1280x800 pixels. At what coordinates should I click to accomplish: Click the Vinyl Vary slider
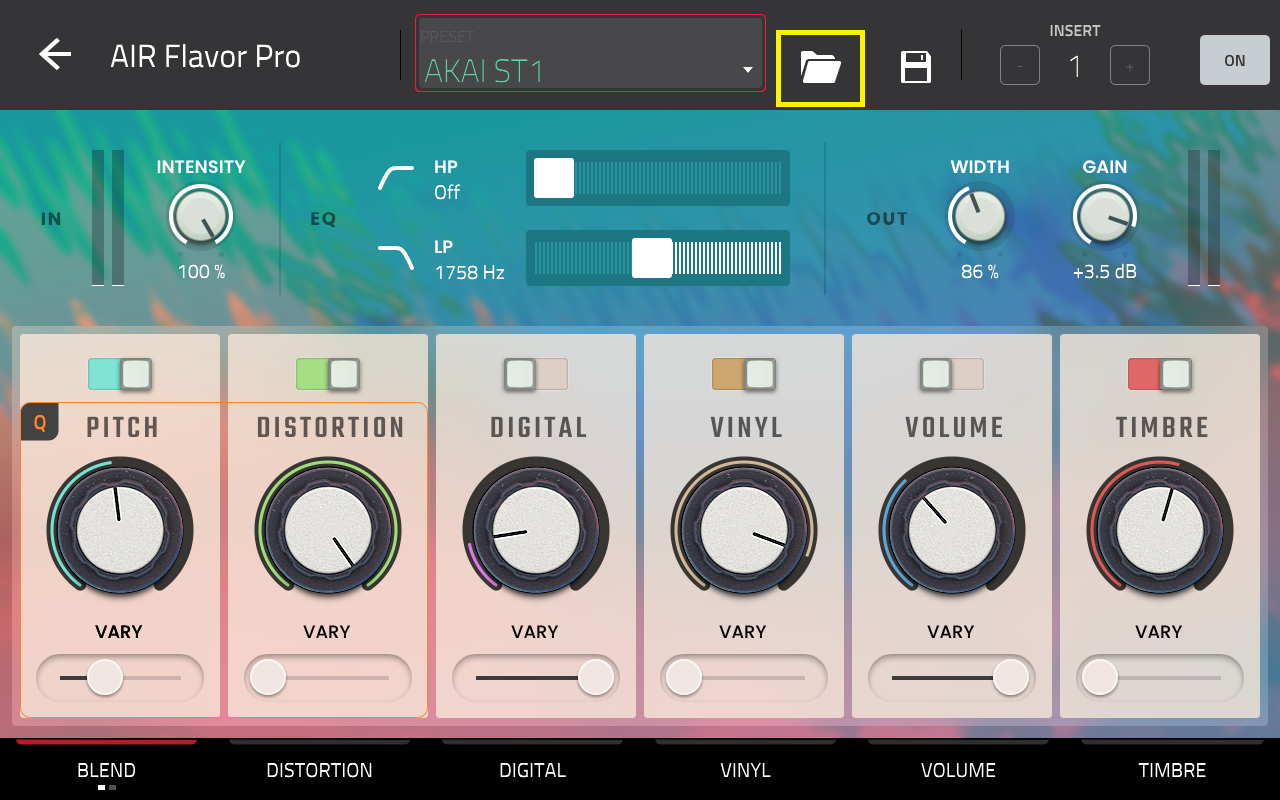click(x=744, y=678)
